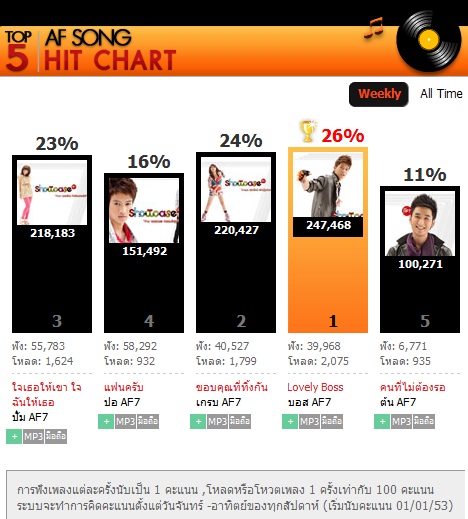Image resolution: width=468 pixels, height=519 pixels.
Task: Click MP3 icon for ปั้ม AF7 song
Action: (x=33, y=436)
